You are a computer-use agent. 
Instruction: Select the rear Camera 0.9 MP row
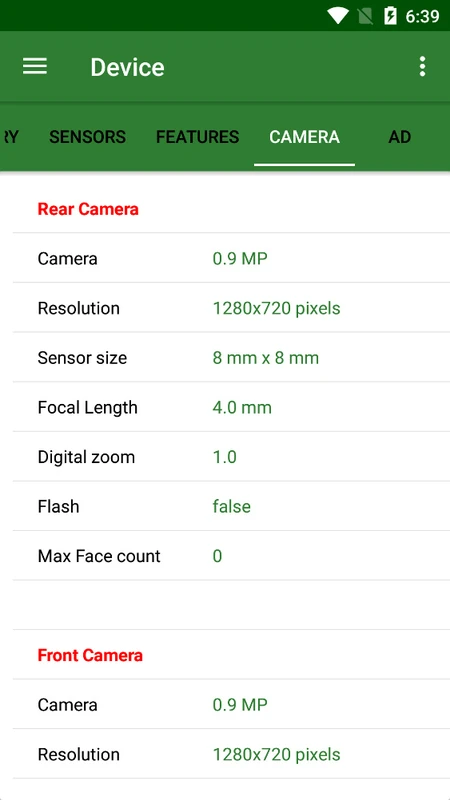(231, 258)
